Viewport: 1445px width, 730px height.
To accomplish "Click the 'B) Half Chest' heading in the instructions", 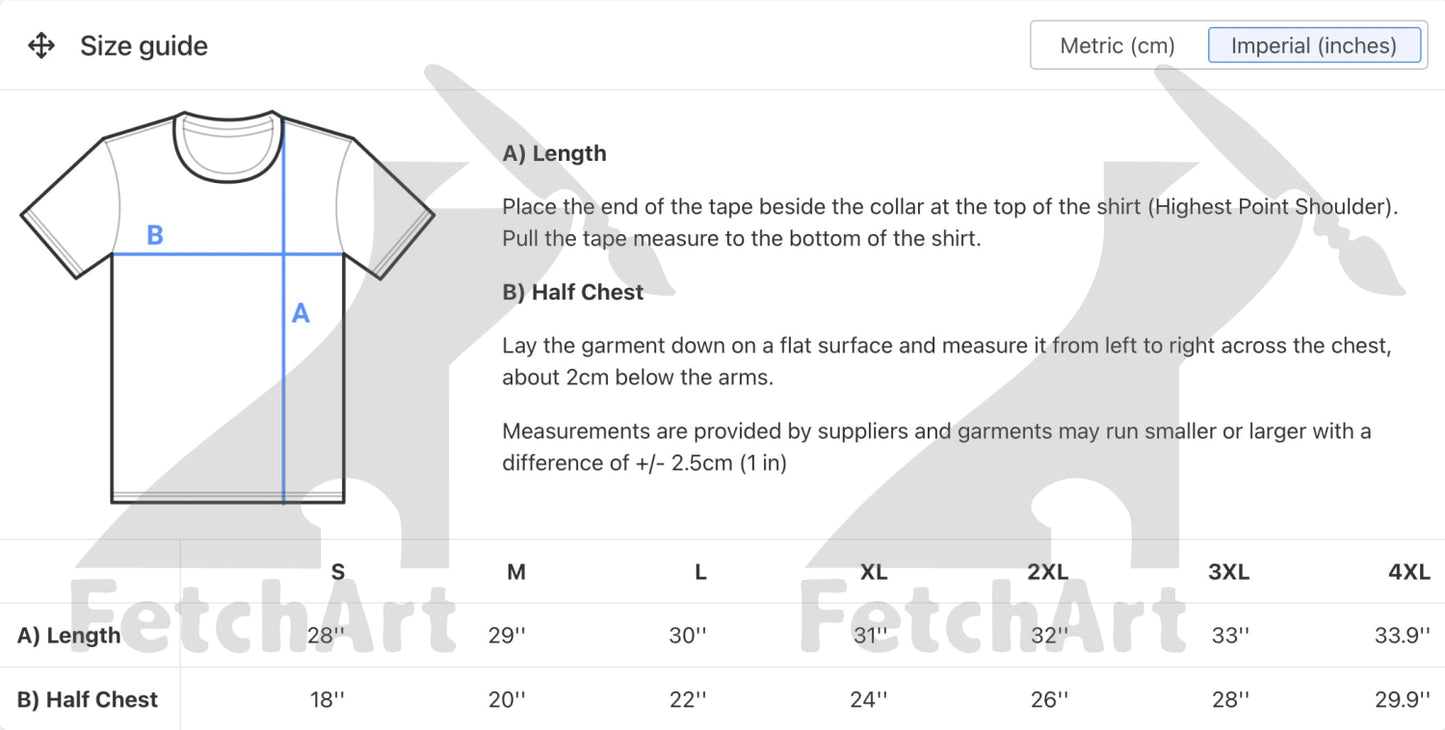I will 573,292.
